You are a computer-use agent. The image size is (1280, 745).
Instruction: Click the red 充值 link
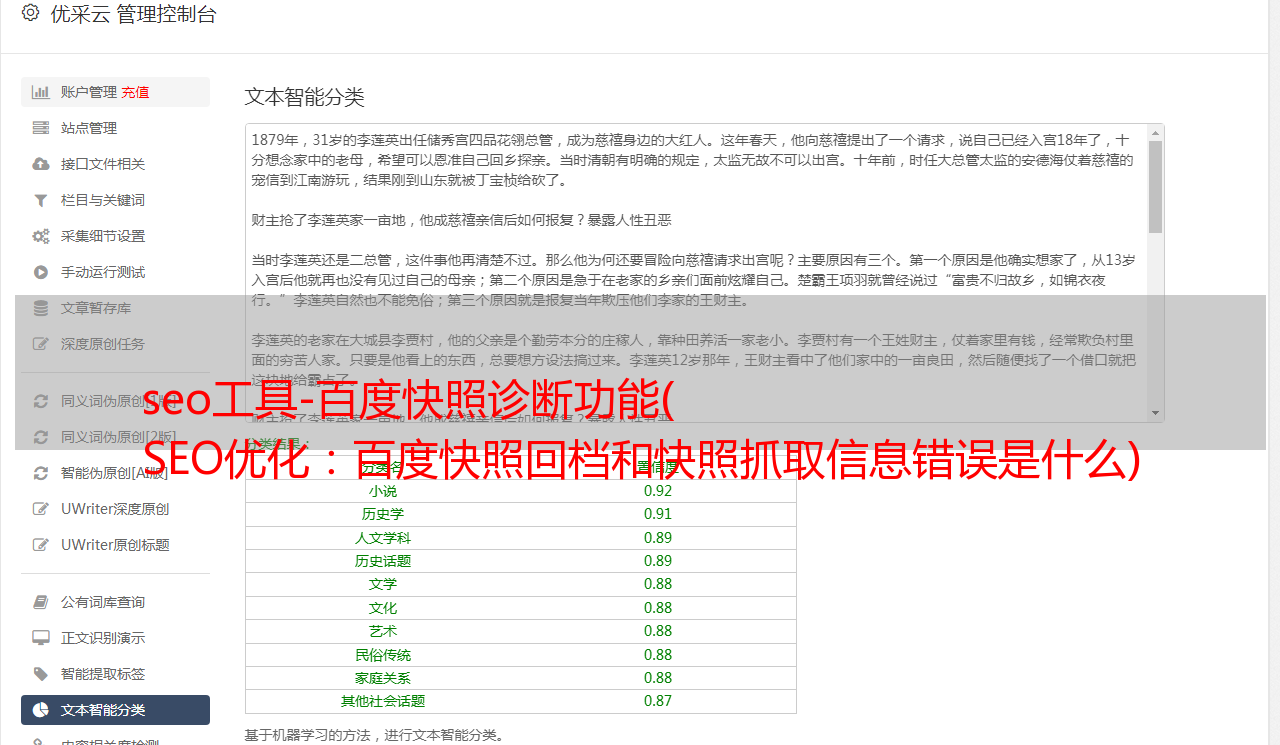click(135, 92)
